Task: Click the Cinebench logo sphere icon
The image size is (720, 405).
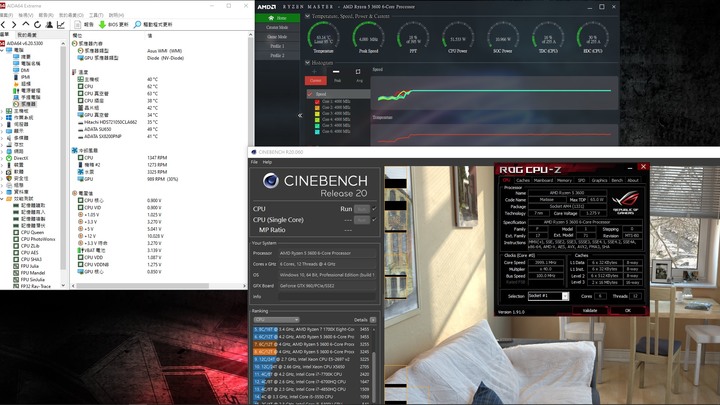Action: coord(271,180)
